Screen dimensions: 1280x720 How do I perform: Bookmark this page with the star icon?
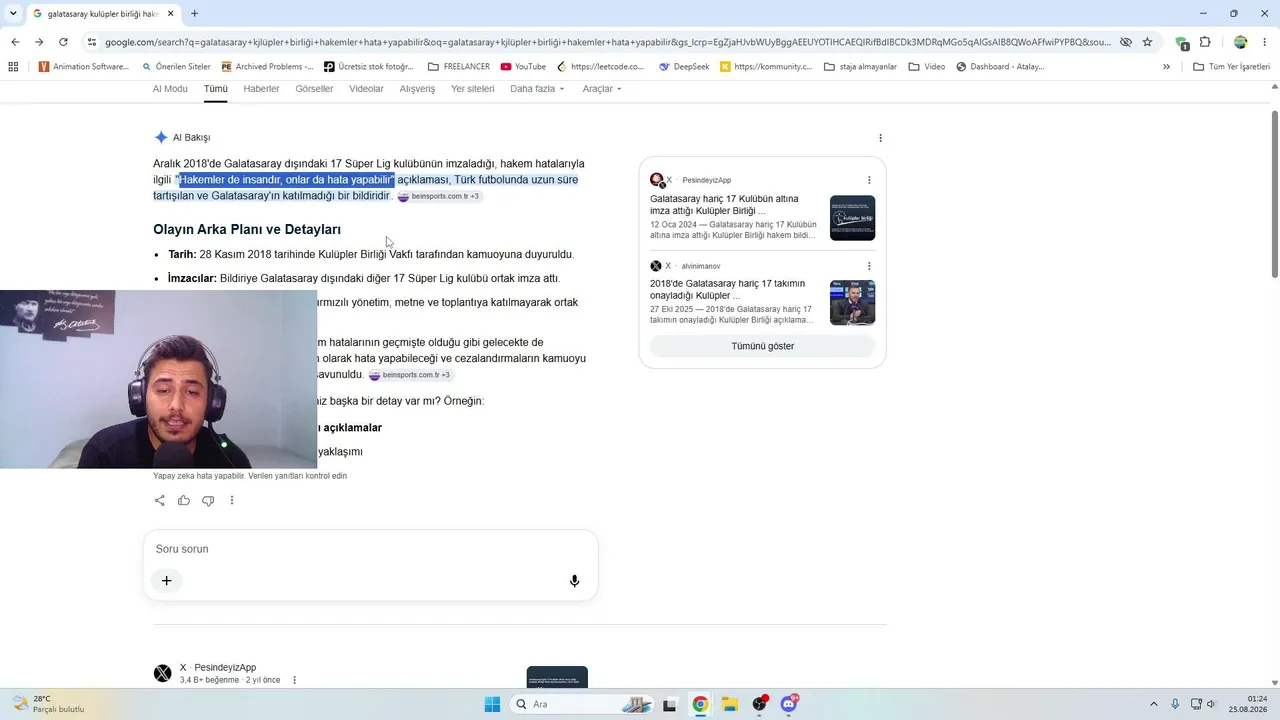[1147, 42]
